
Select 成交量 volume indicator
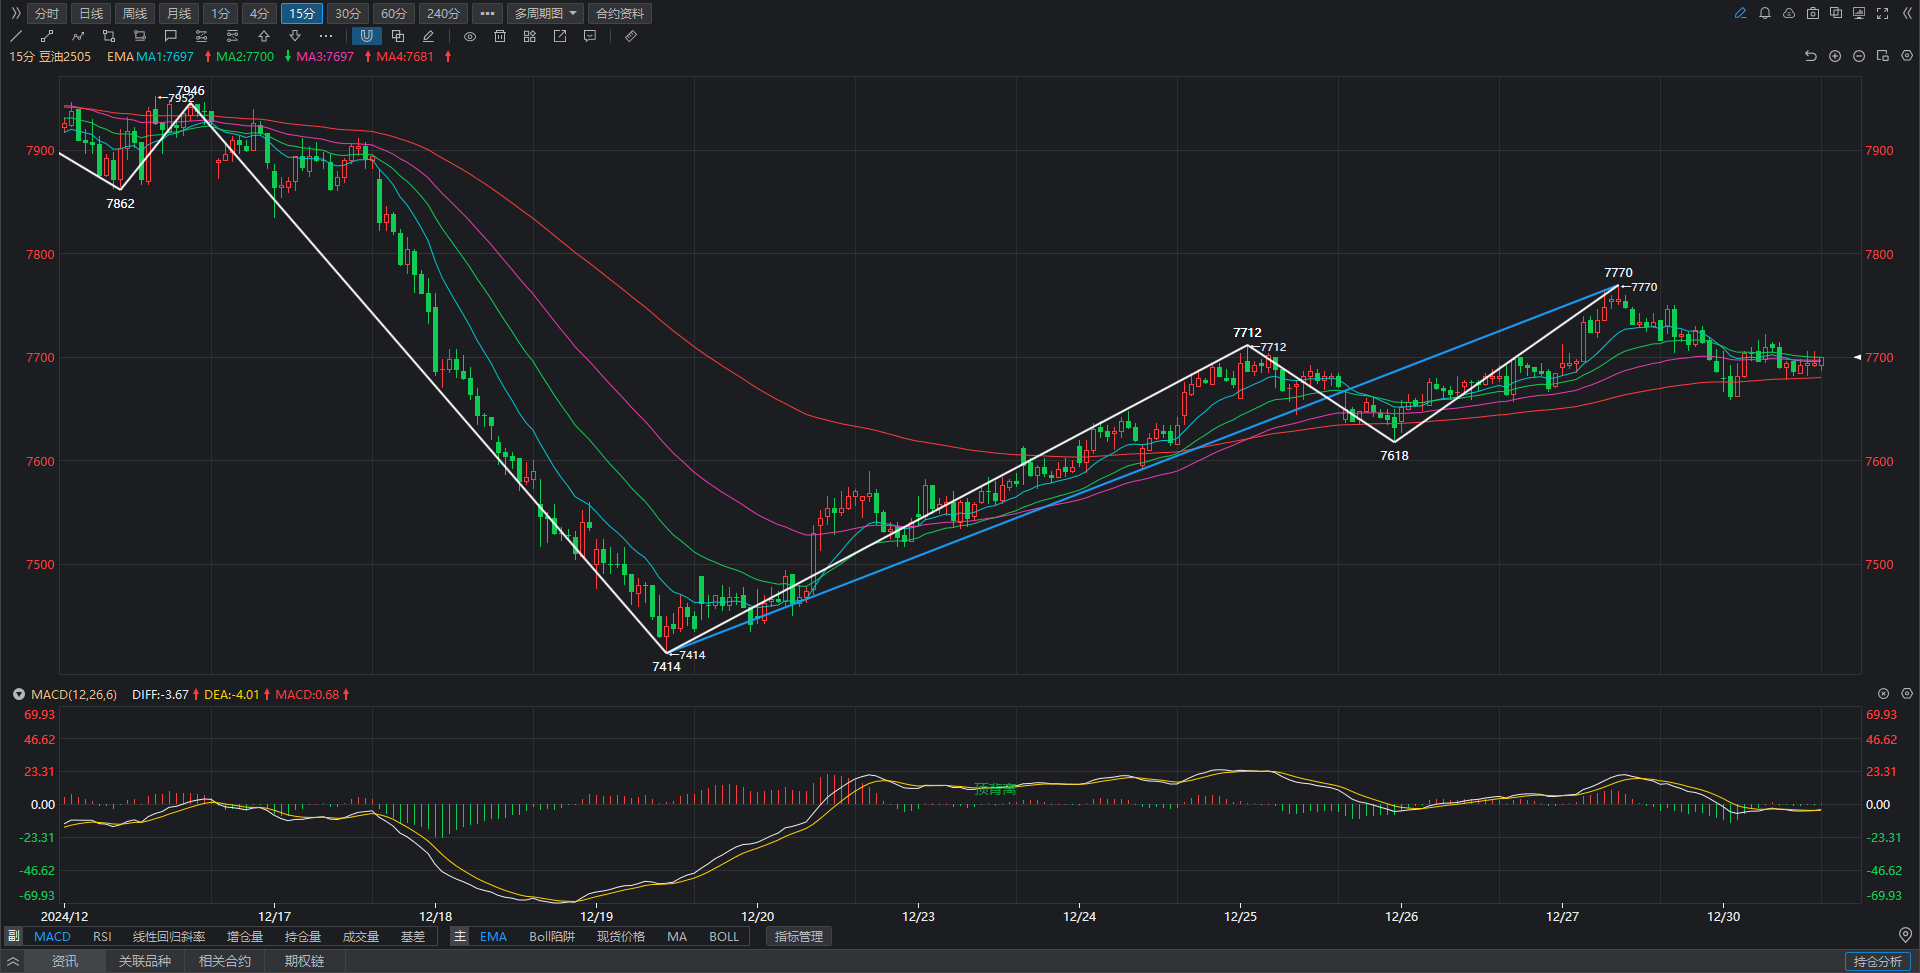(361, 936)
